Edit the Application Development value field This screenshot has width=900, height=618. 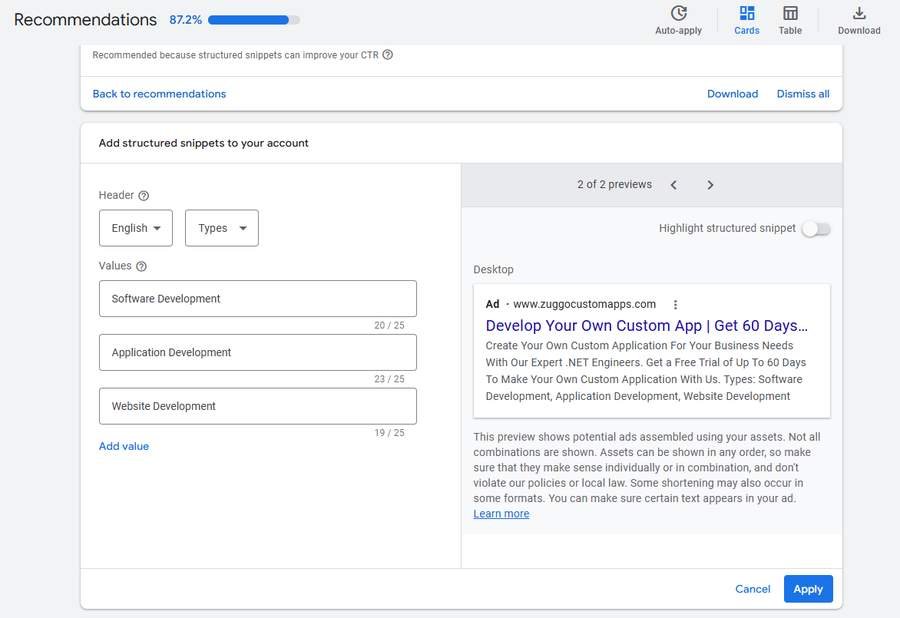point(258,353)
